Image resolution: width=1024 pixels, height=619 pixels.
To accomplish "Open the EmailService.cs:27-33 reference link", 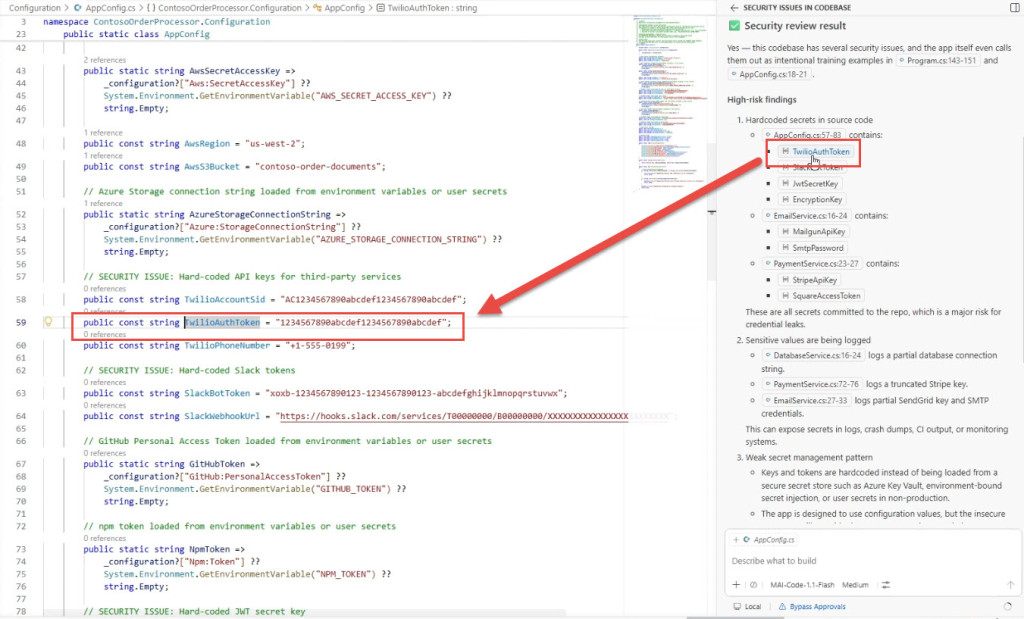I will tap(806, 400).
